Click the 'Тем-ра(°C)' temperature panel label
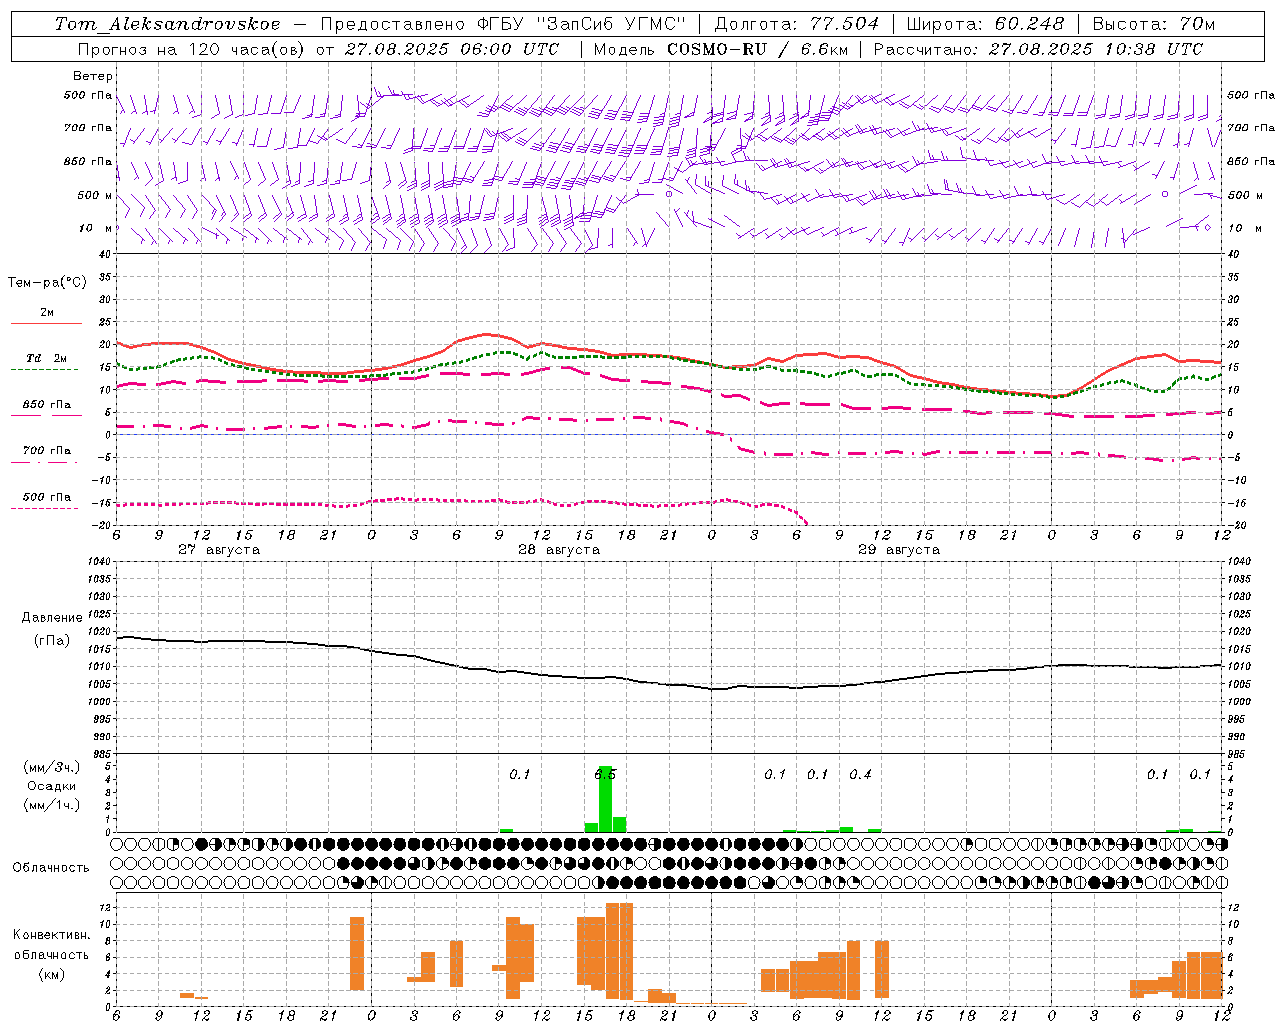1280x1024 pixels. 47,283
